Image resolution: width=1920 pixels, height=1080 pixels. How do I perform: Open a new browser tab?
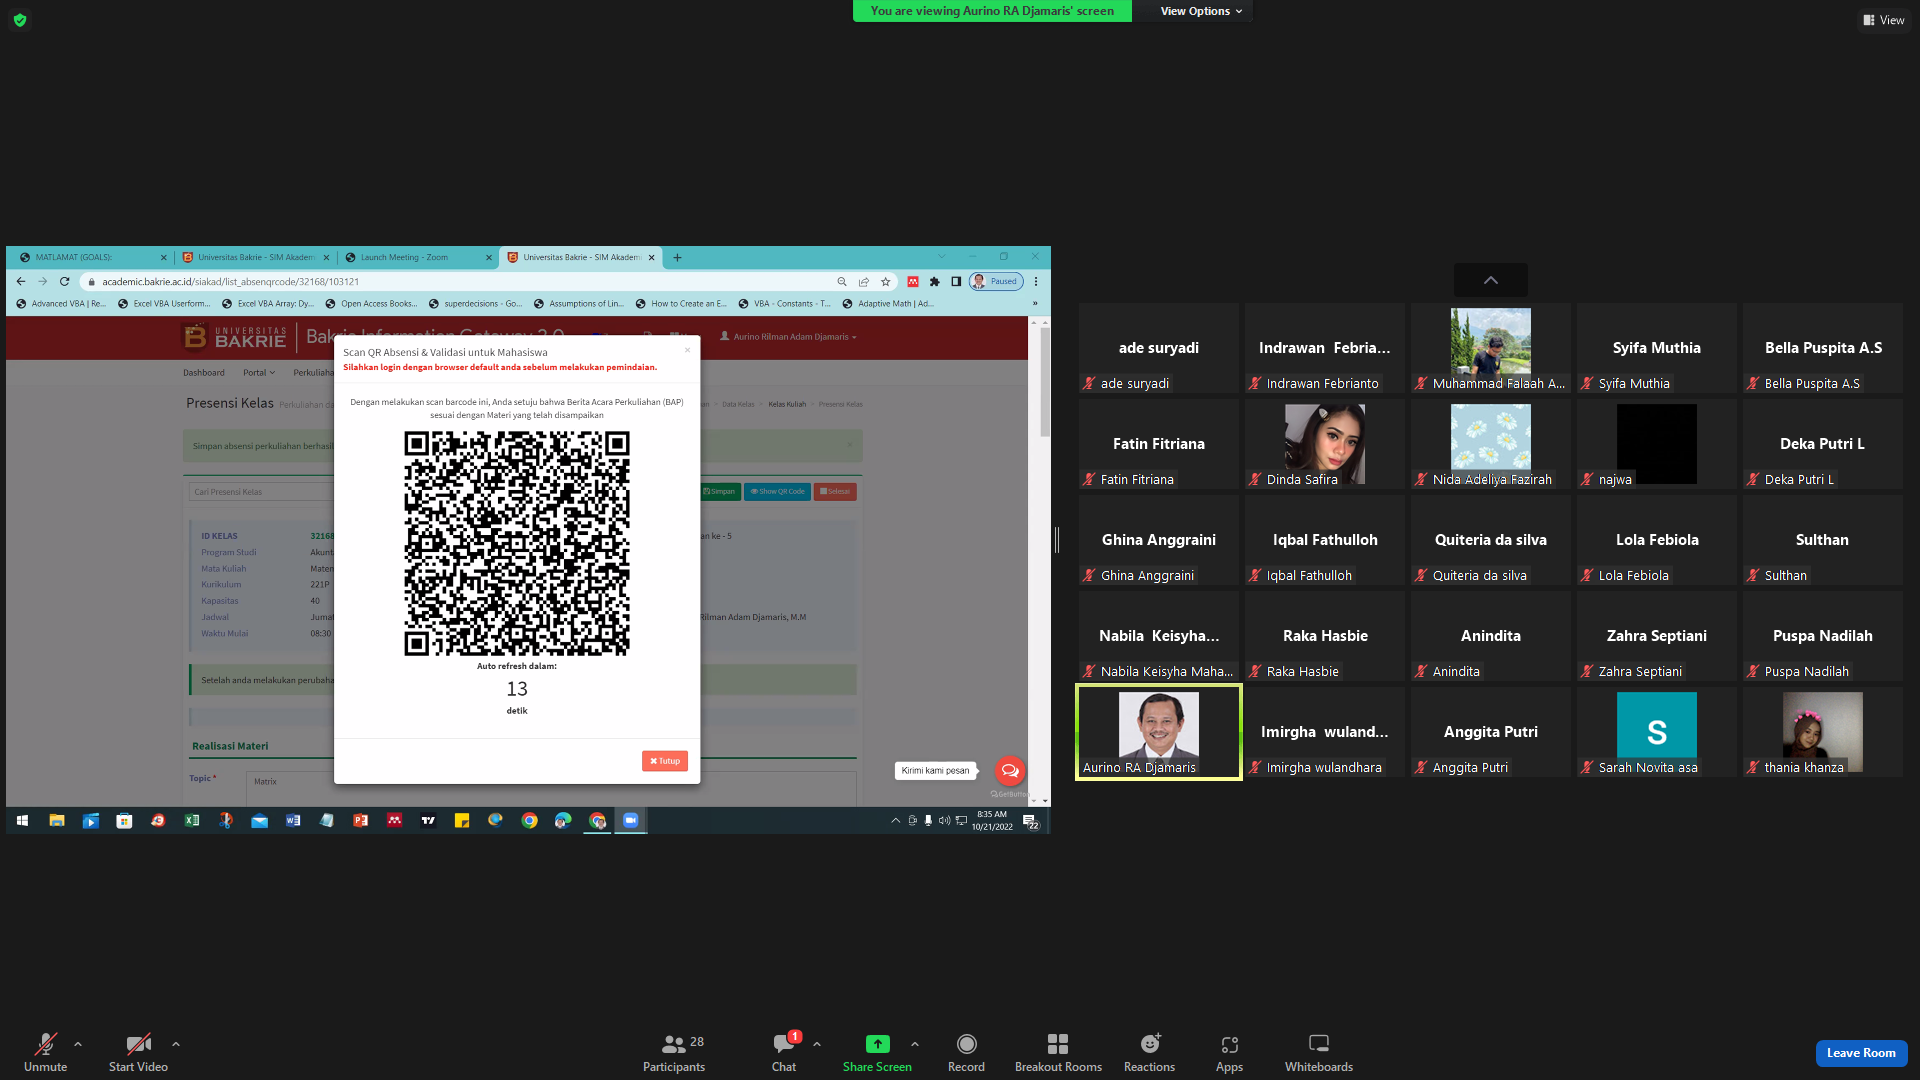tap(677, 257)
